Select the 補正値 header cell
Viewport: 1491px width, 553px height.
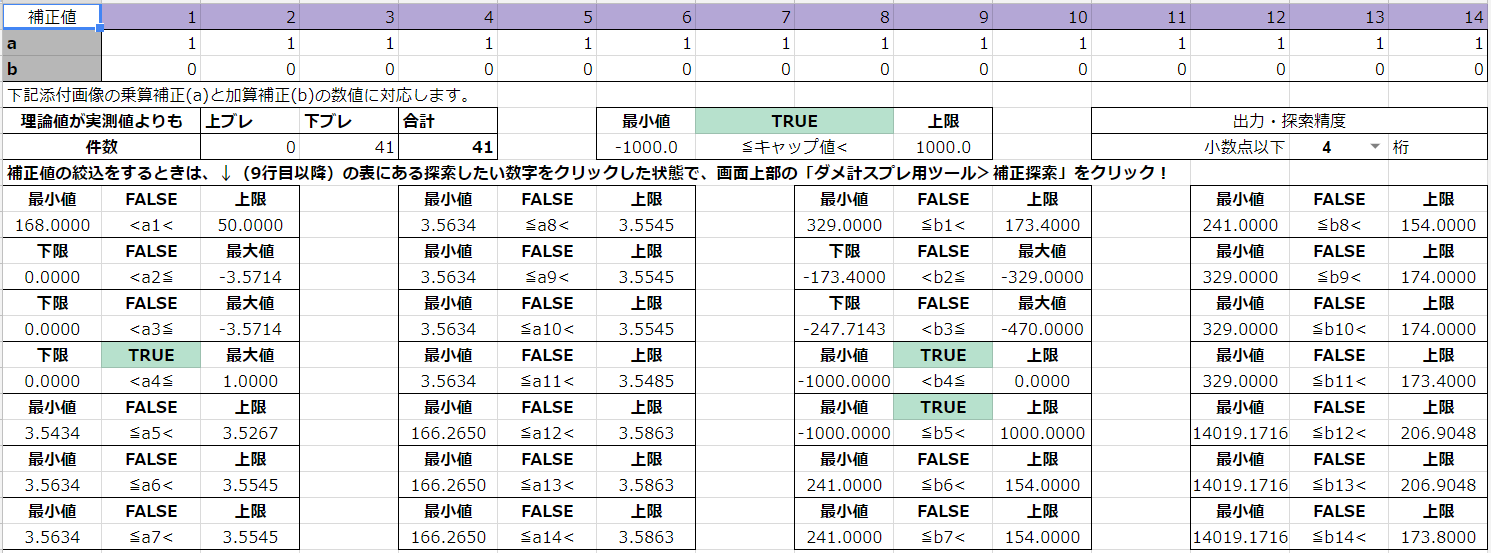coord(51,17)
